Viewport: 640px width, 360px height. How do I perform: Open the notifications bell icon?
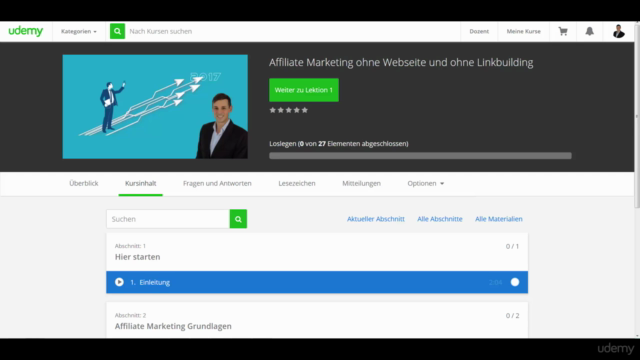pyautogui.click(x=589, y=31)
